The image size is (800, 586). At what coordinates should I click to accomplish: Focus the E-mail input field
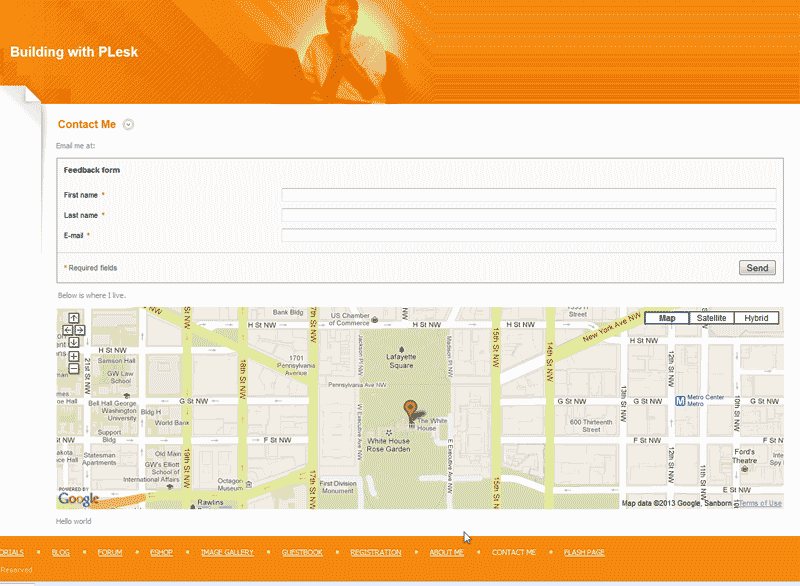528,235
